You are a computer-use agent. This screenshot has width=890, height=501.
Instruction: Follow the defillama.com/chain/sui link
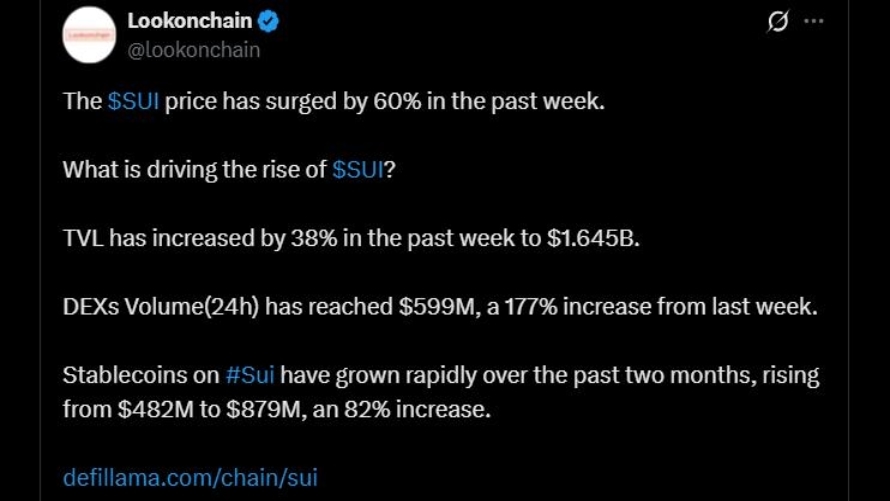190,477
